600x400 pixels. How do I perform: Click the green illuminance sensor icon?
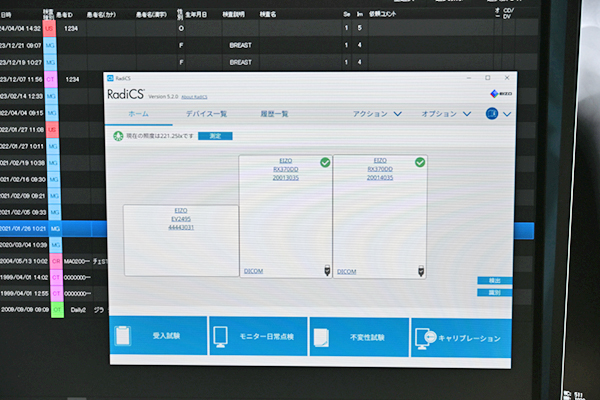click(x=117, y=135)
